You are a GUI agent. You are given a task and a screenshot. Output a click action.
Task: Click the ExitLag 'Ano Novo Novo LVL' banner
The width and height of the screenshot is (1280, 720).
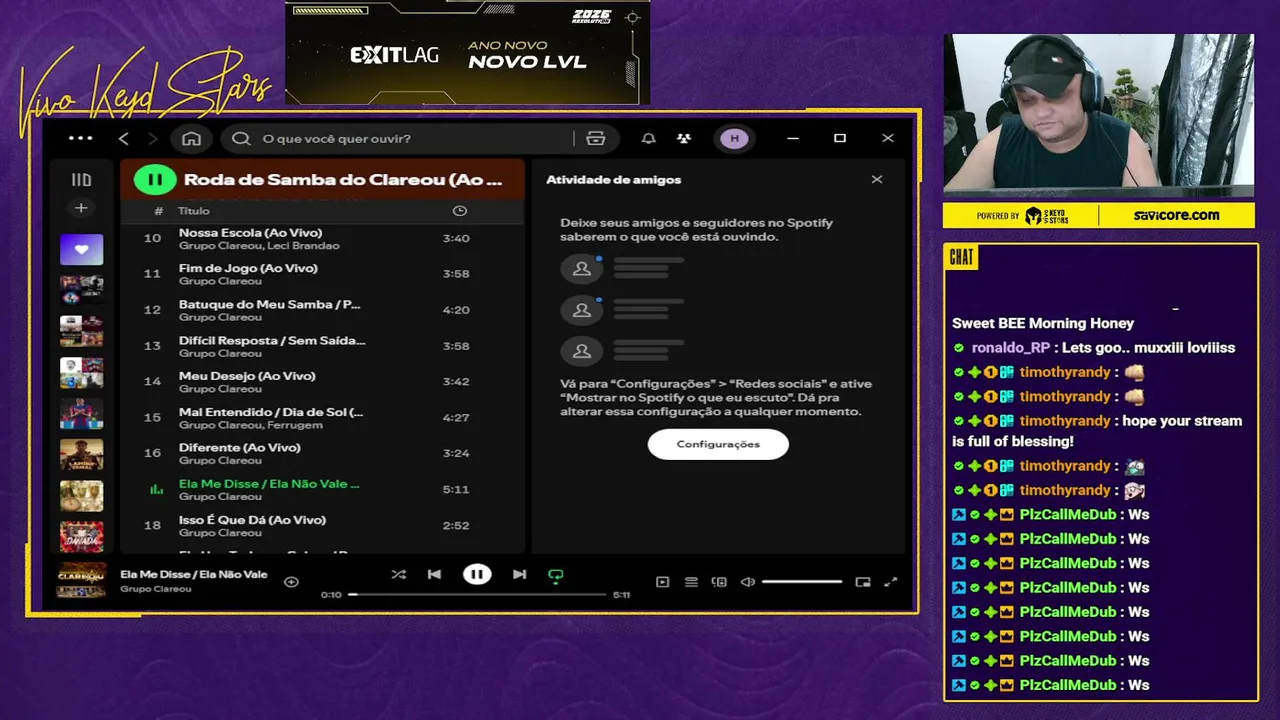click(x=467, y=52)
